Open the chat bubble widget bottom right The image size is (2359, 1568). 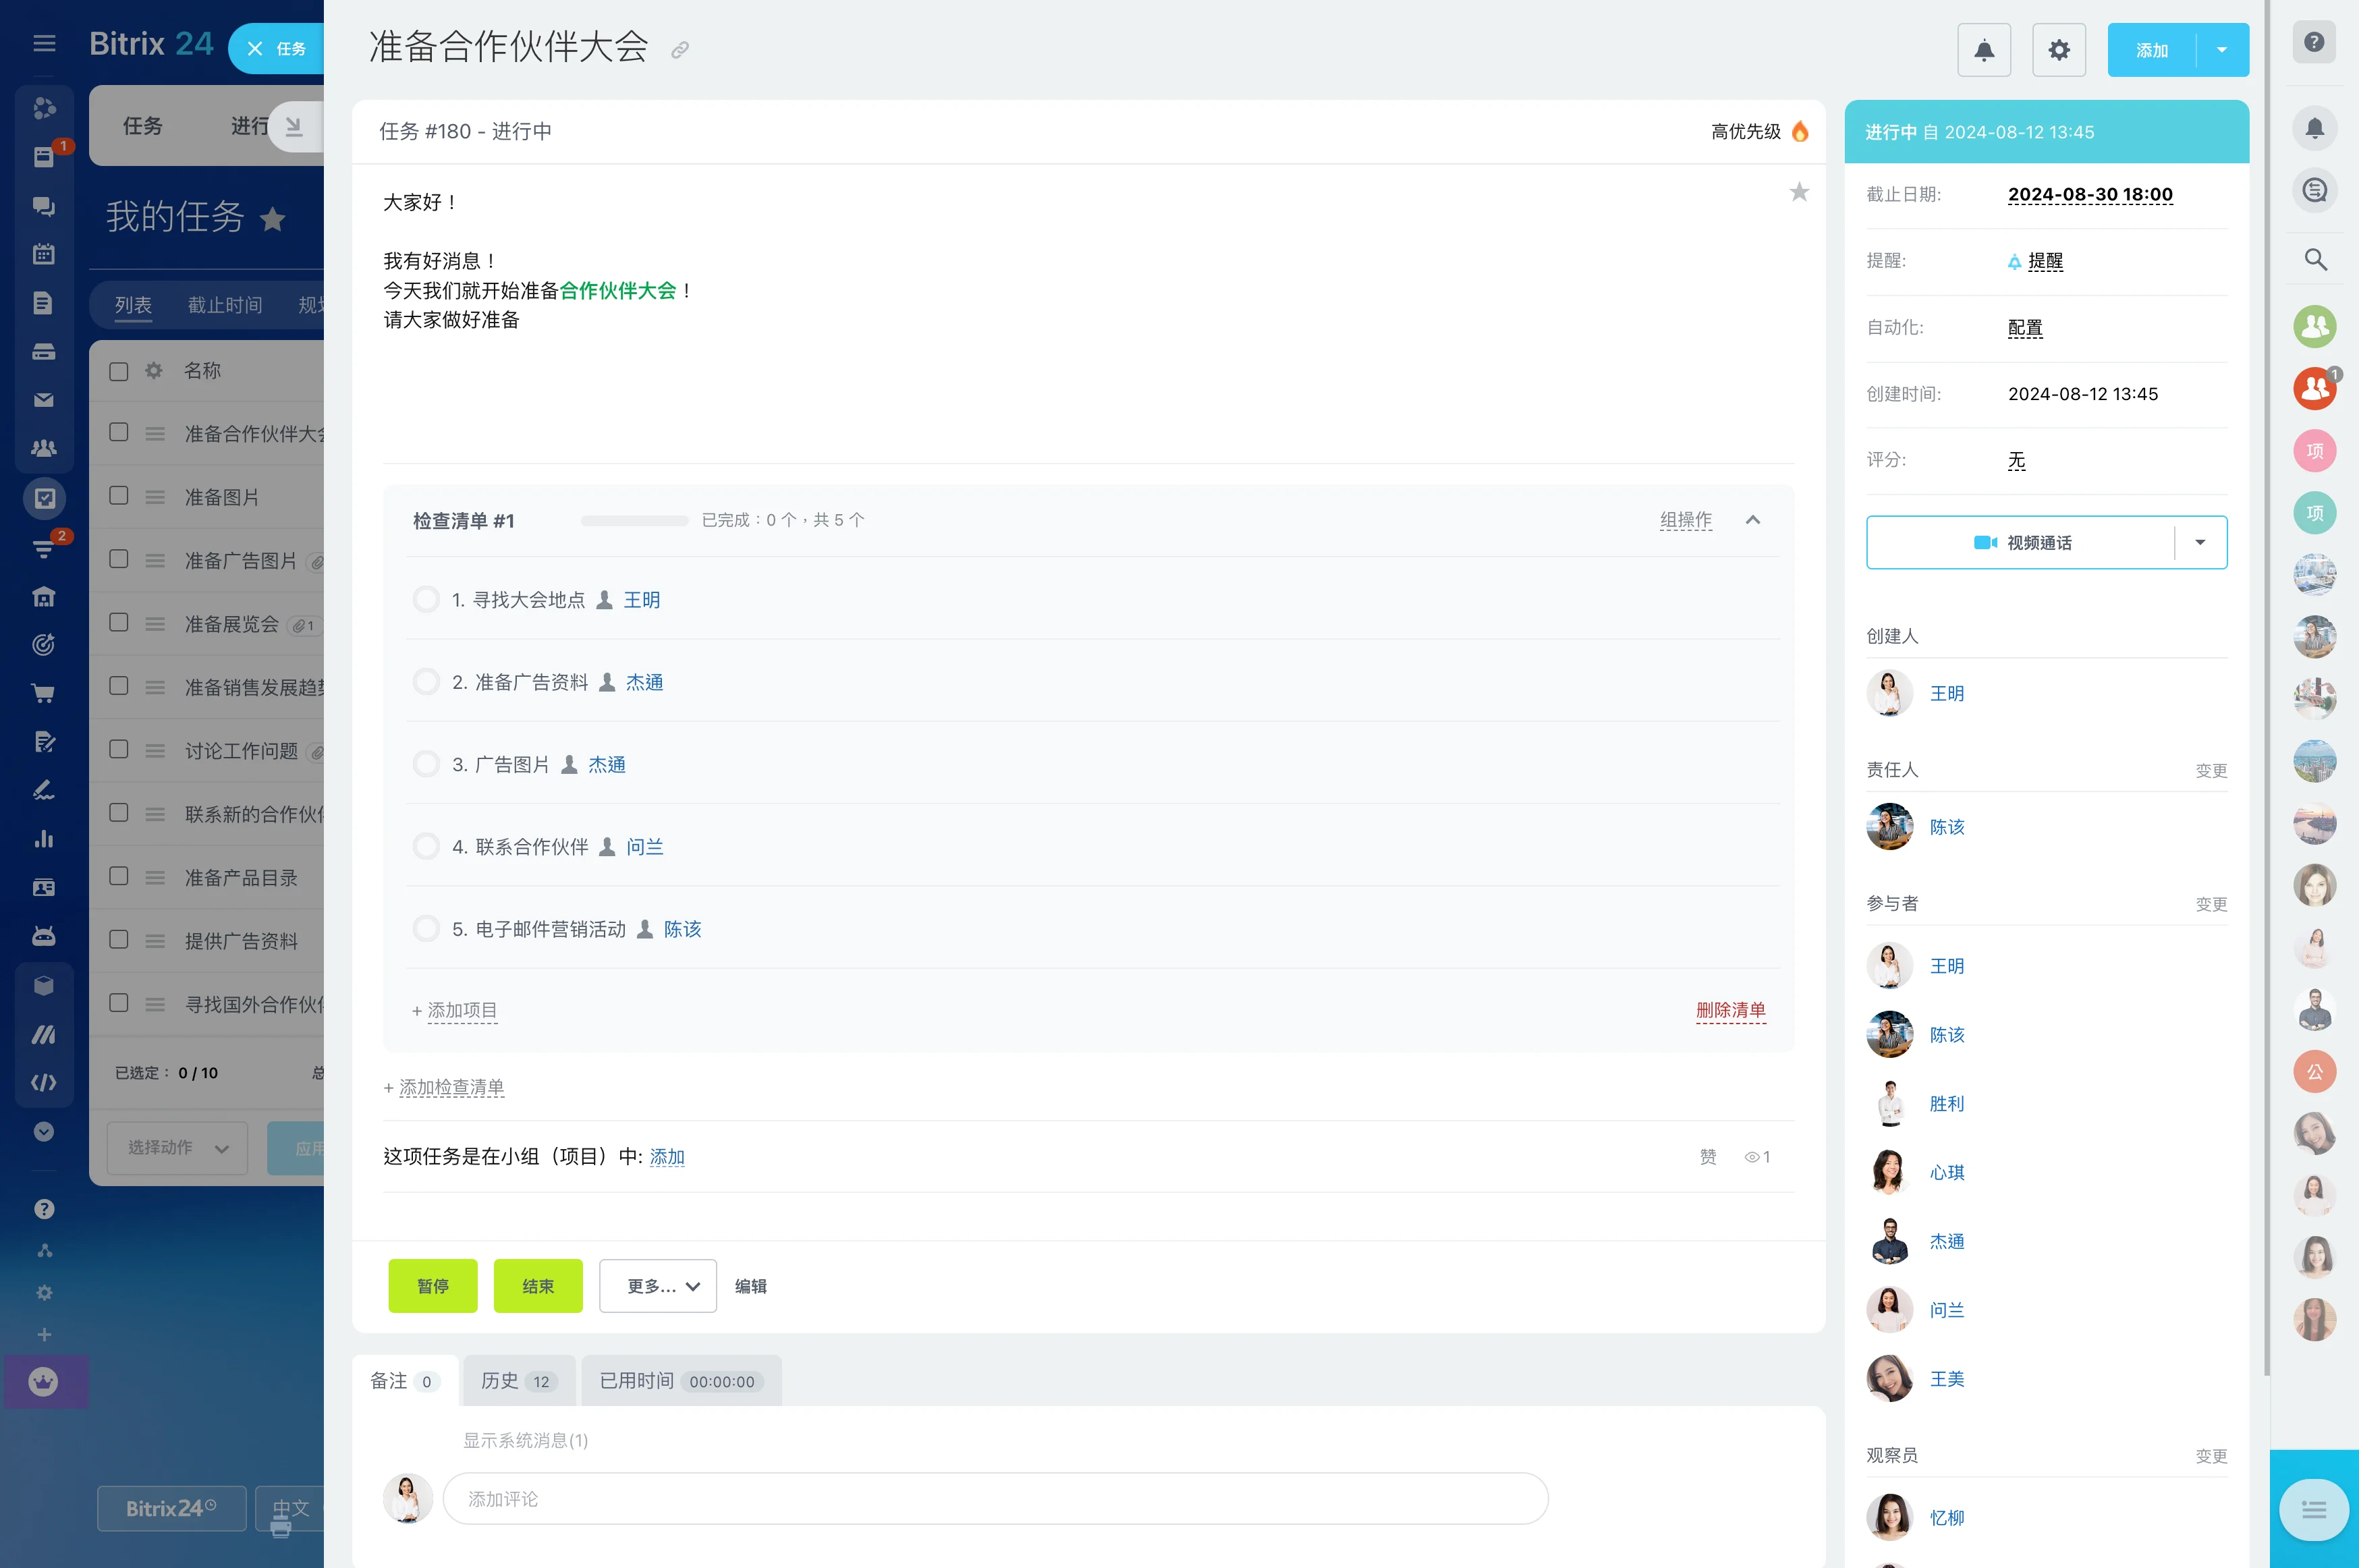[x=2314, y=1509]
